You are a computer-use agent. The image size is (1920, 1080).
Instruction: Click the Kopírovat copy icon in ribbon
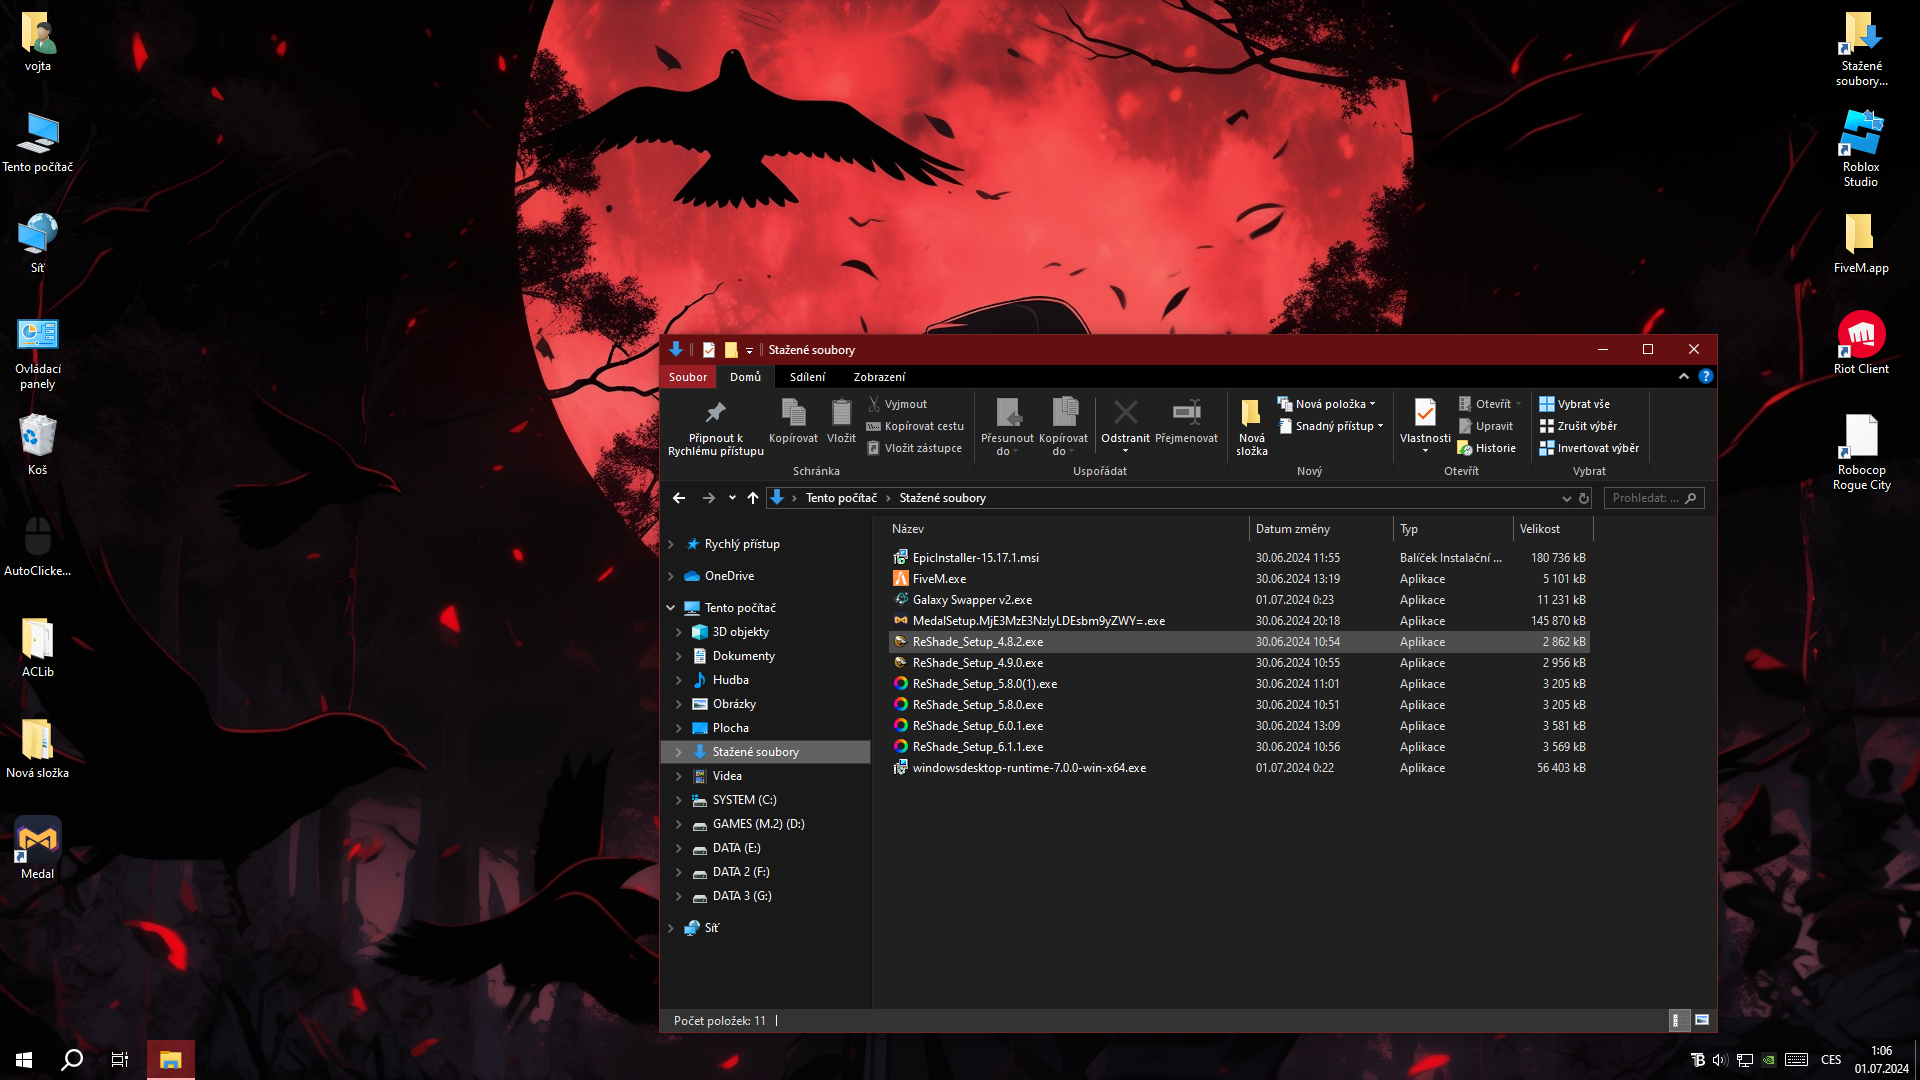coord(793,421)
